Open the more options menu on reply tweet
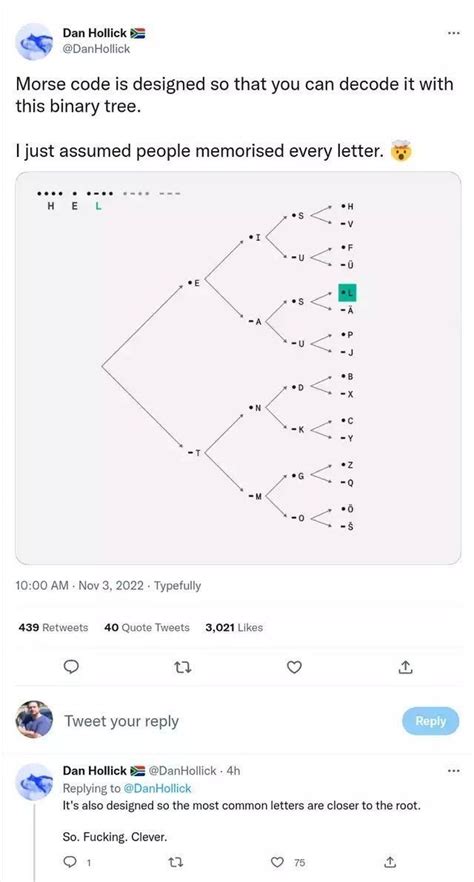 [x=453, y=771]
